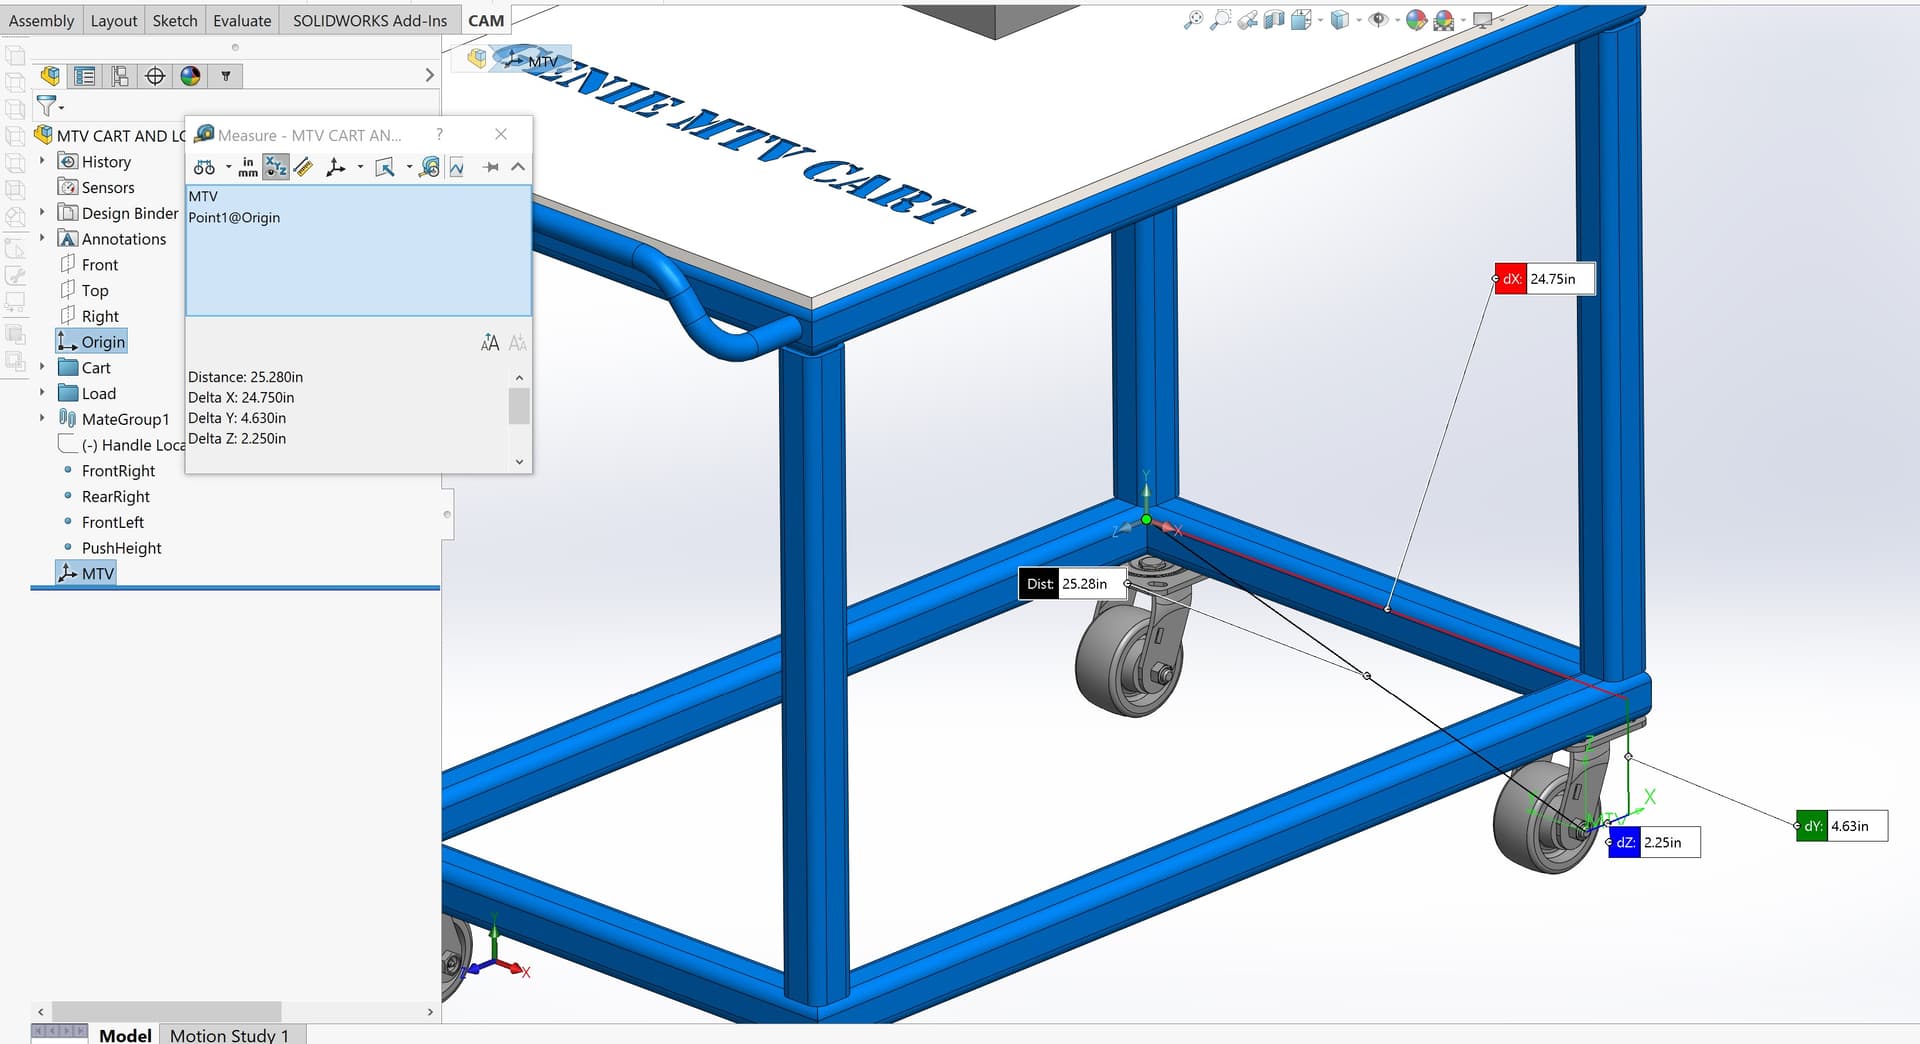Click the tree filter funnel icon
Viewport: 1920px width, 1044px height.
click(x=46, y=105)
